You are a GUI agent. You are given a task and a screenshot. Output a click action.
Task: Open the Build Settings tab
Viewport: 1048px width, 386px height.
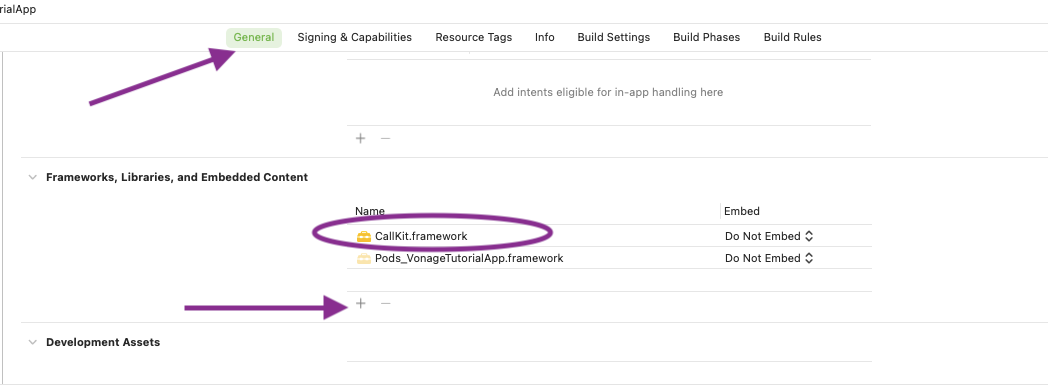(614, 37)
